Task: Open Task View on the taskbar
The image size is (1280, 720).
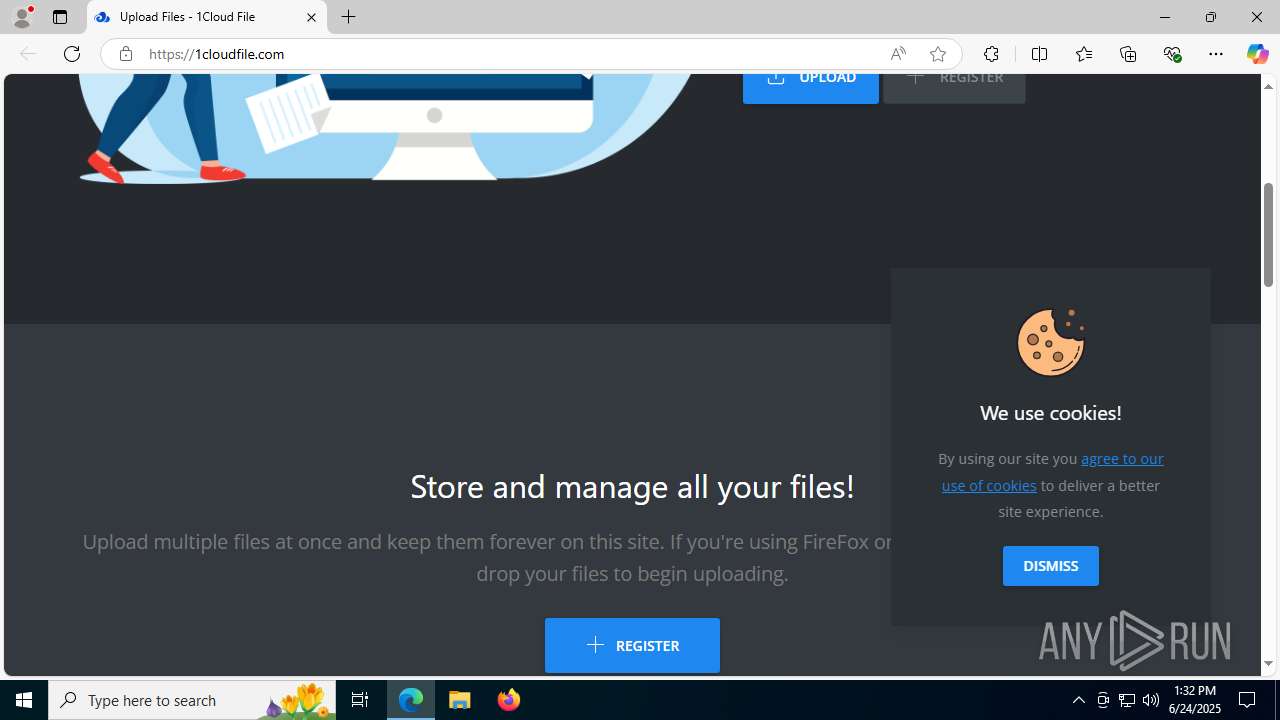Action: [360, 700]
